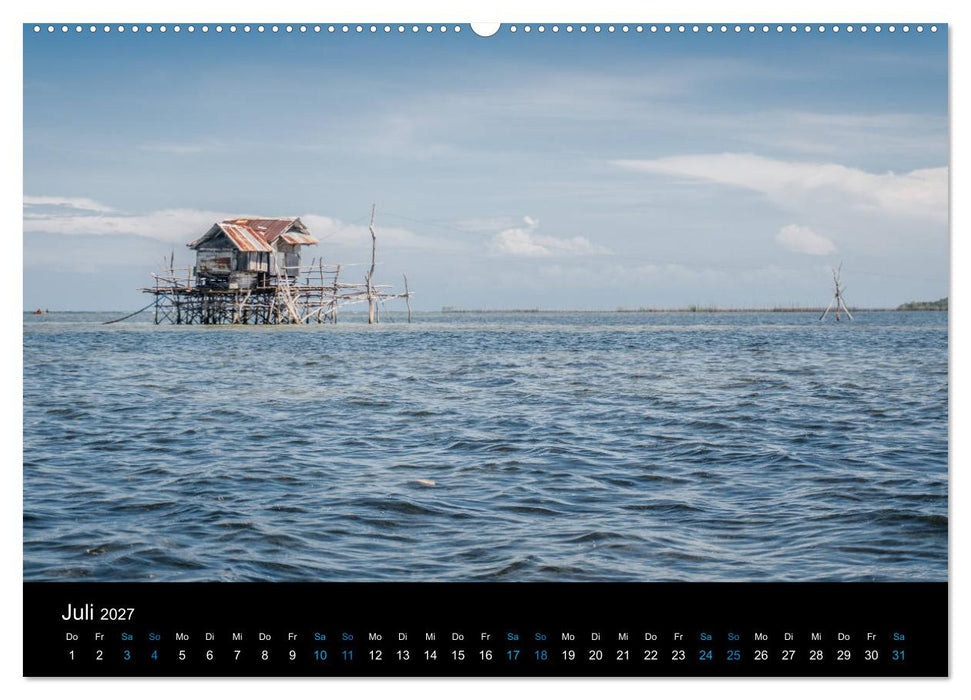Image resolution: width=971 pixels, height=700 pixels.
Task: Select date 13 in the calendar row
Action: (x=403, y=655)
